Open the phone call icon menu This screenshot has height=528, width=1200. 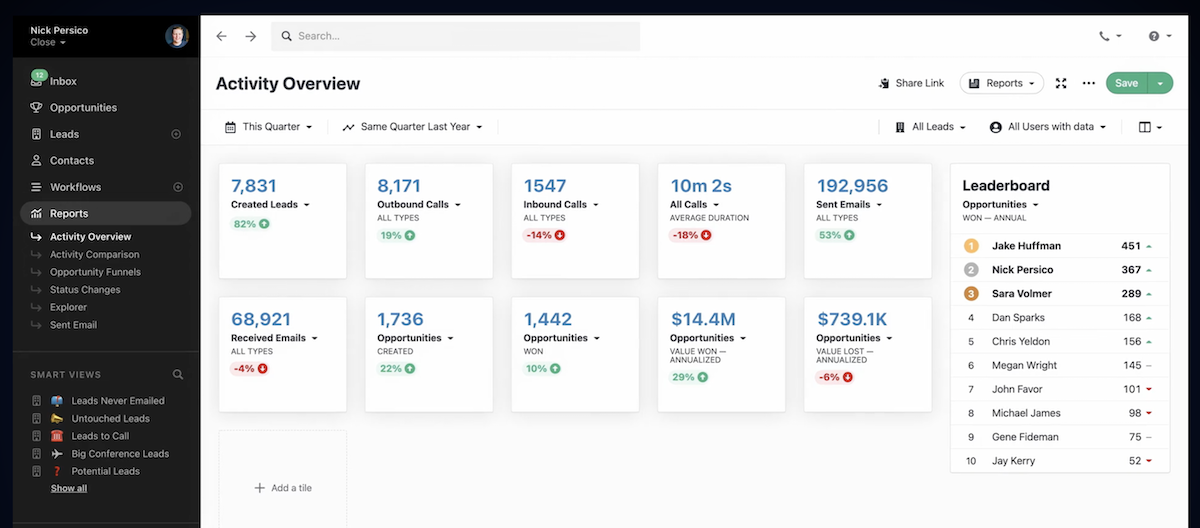1110,36
